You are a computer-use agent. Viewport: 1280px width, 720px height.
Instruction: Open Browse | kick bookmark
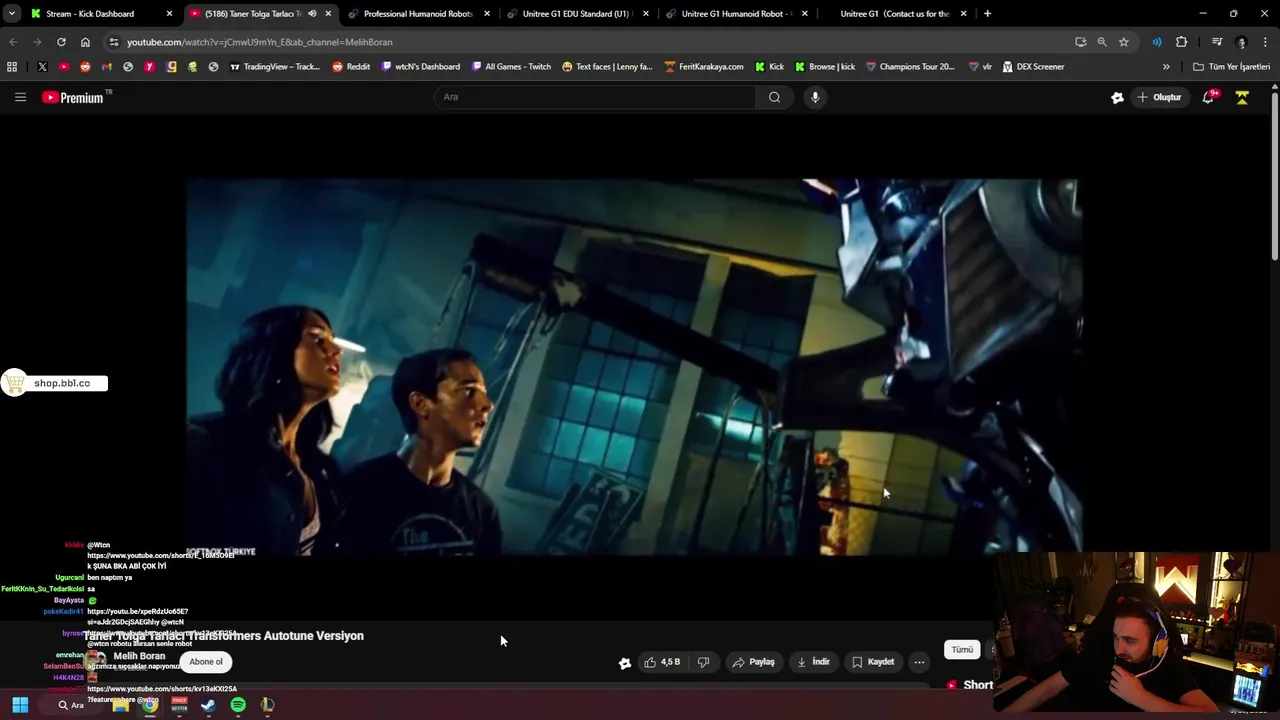coord(825,67)
